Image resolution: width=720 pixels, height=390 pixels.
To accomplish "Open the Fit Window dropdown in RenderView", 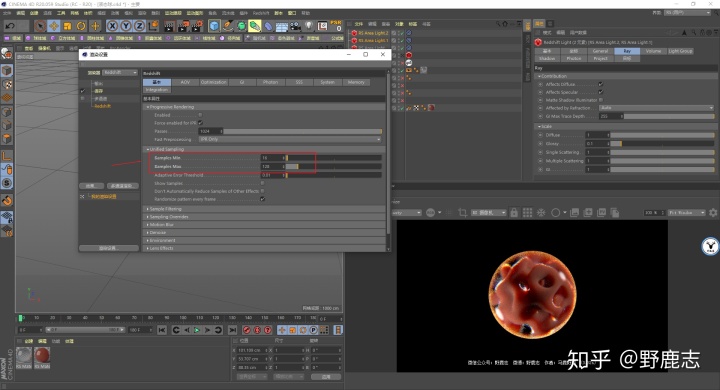I will pyautogui.click(x=686, y=213).
